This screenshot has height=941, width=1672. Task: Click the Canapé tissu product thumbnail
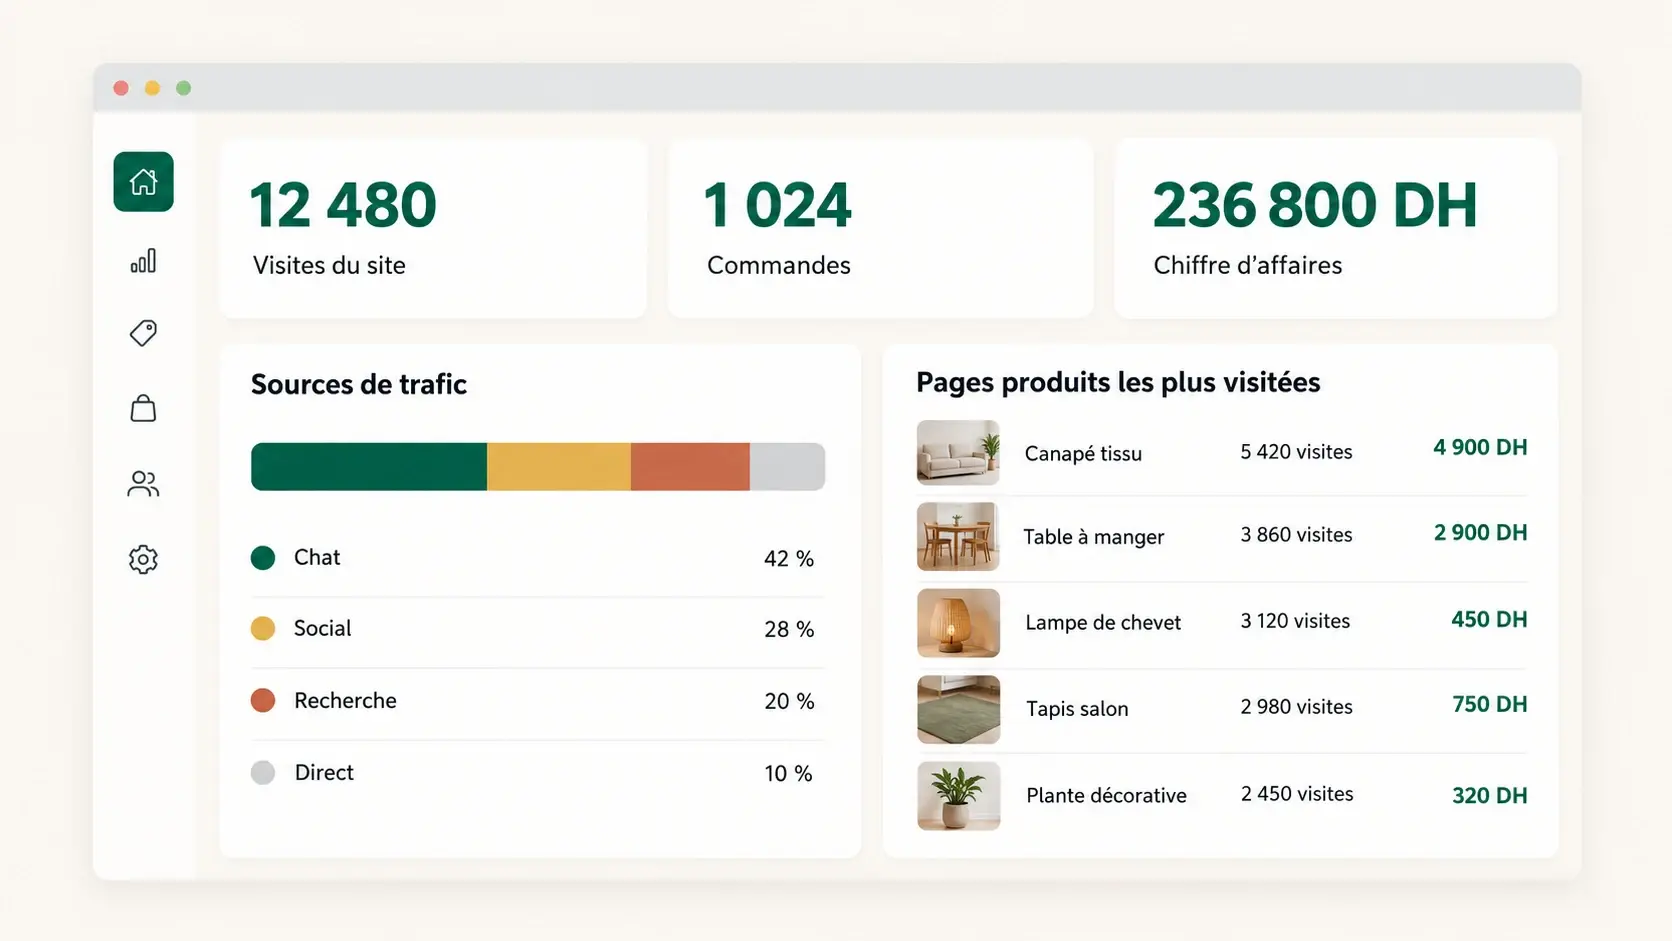[958, 453]
